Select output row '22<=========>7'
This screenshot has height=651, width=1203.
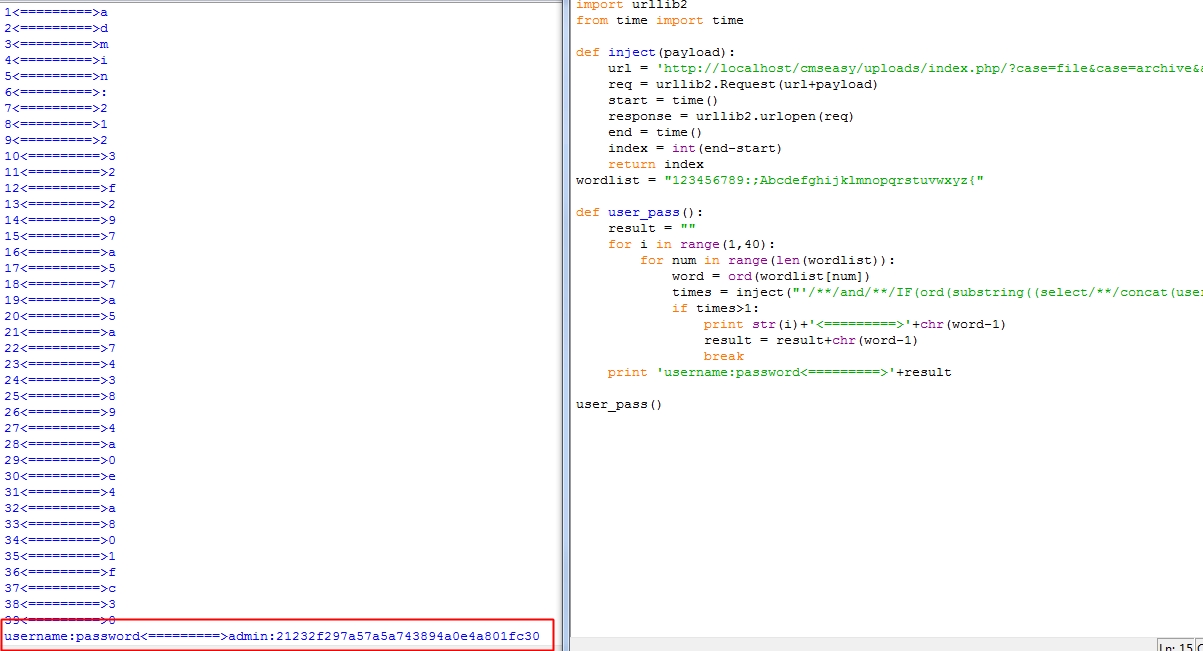pos(60,348)
